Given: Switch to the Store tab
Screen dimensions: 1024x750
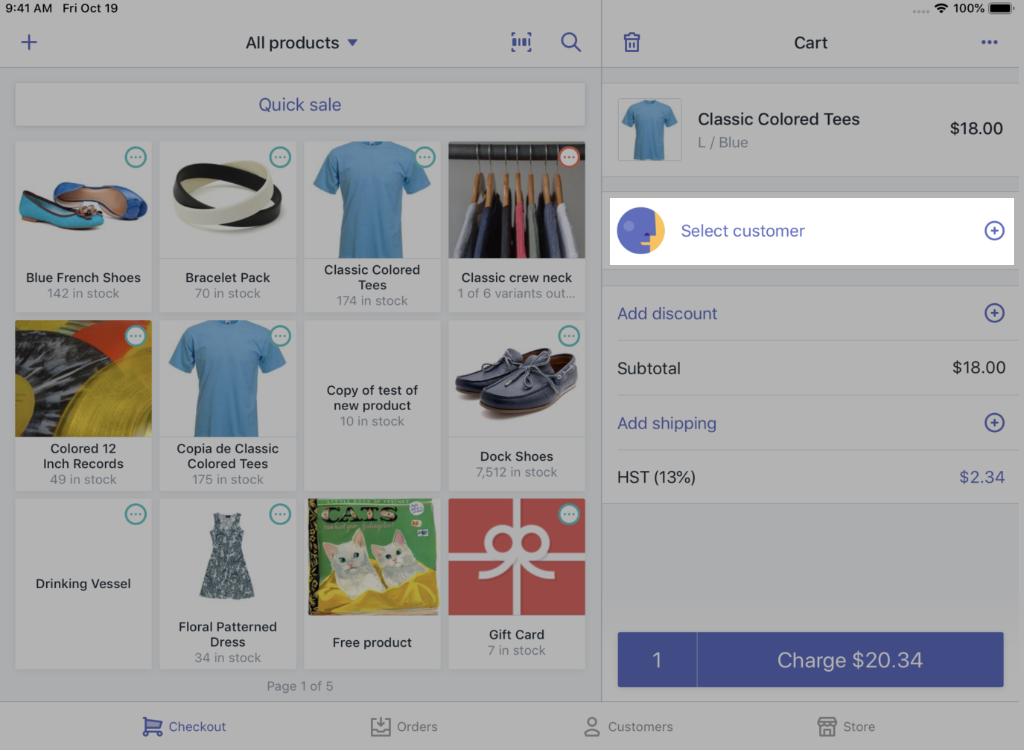Looking at the screenshot, I should 846,726.
